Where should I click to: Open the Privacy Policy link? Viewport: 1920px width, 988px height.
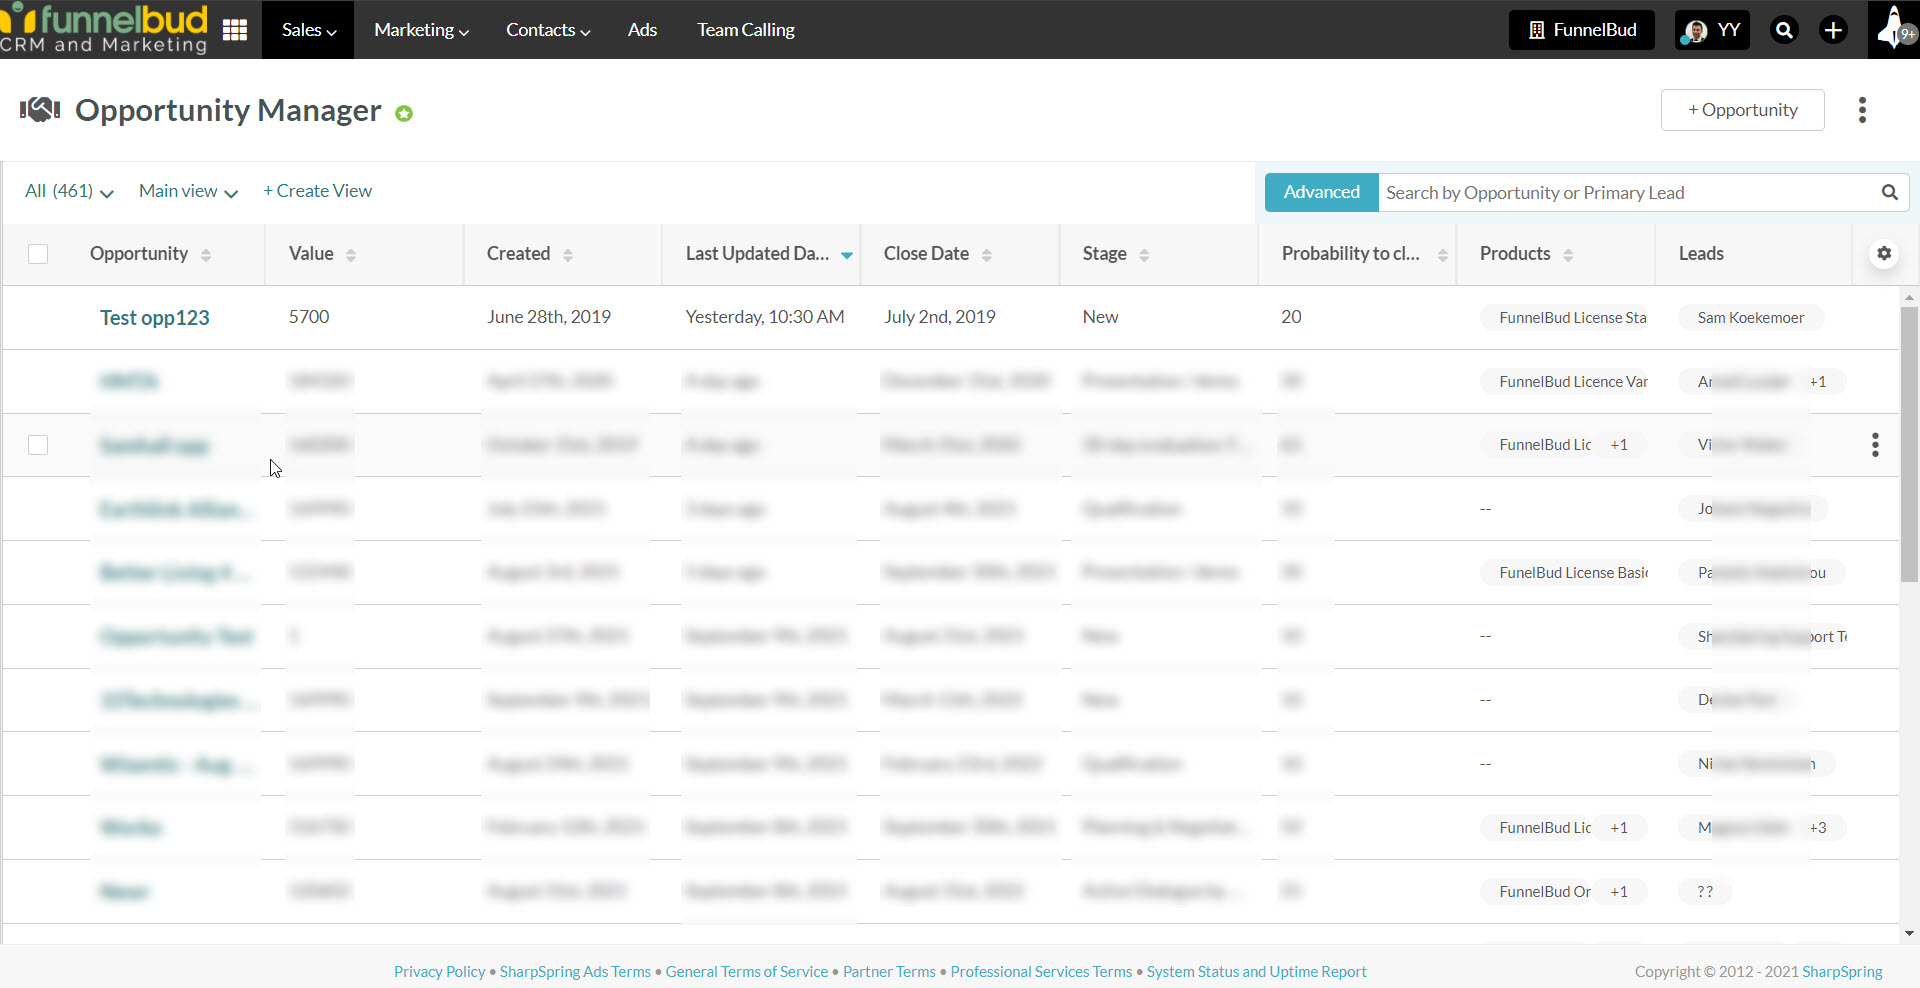pyautogui.click(x=439, y=972)
